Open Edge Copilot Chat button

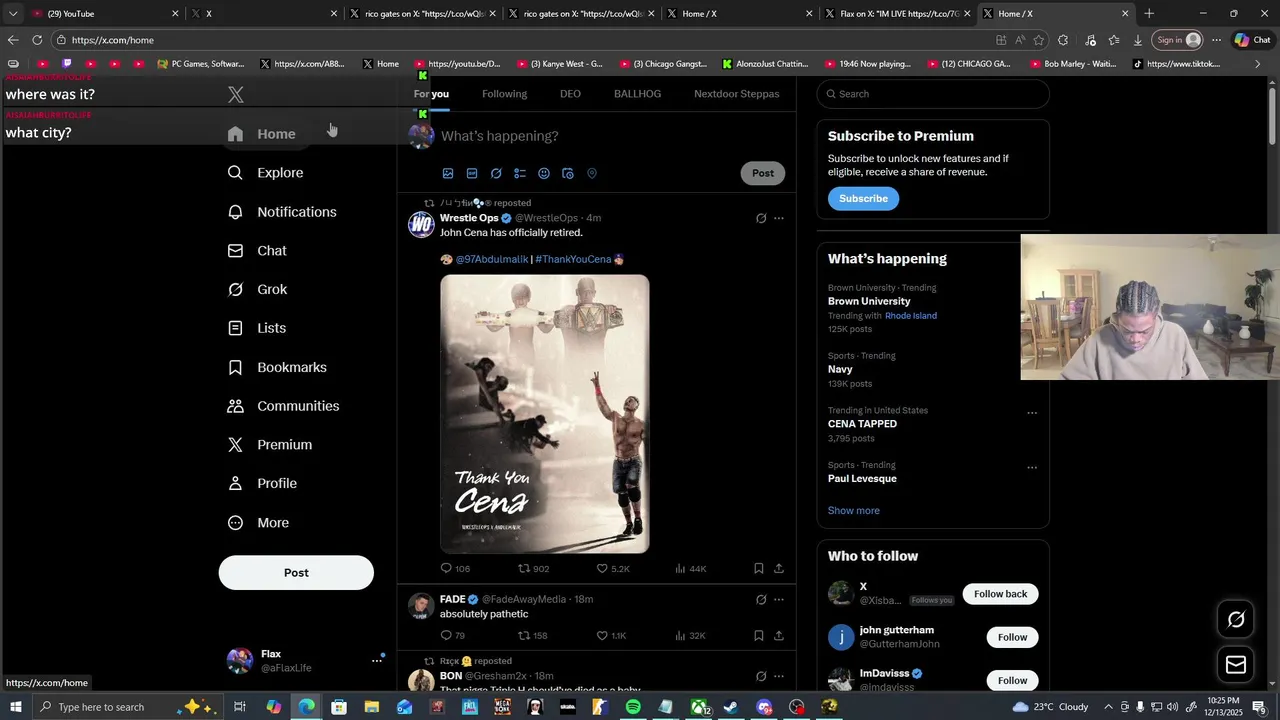pyautogui.click(x=1252, y=40)
